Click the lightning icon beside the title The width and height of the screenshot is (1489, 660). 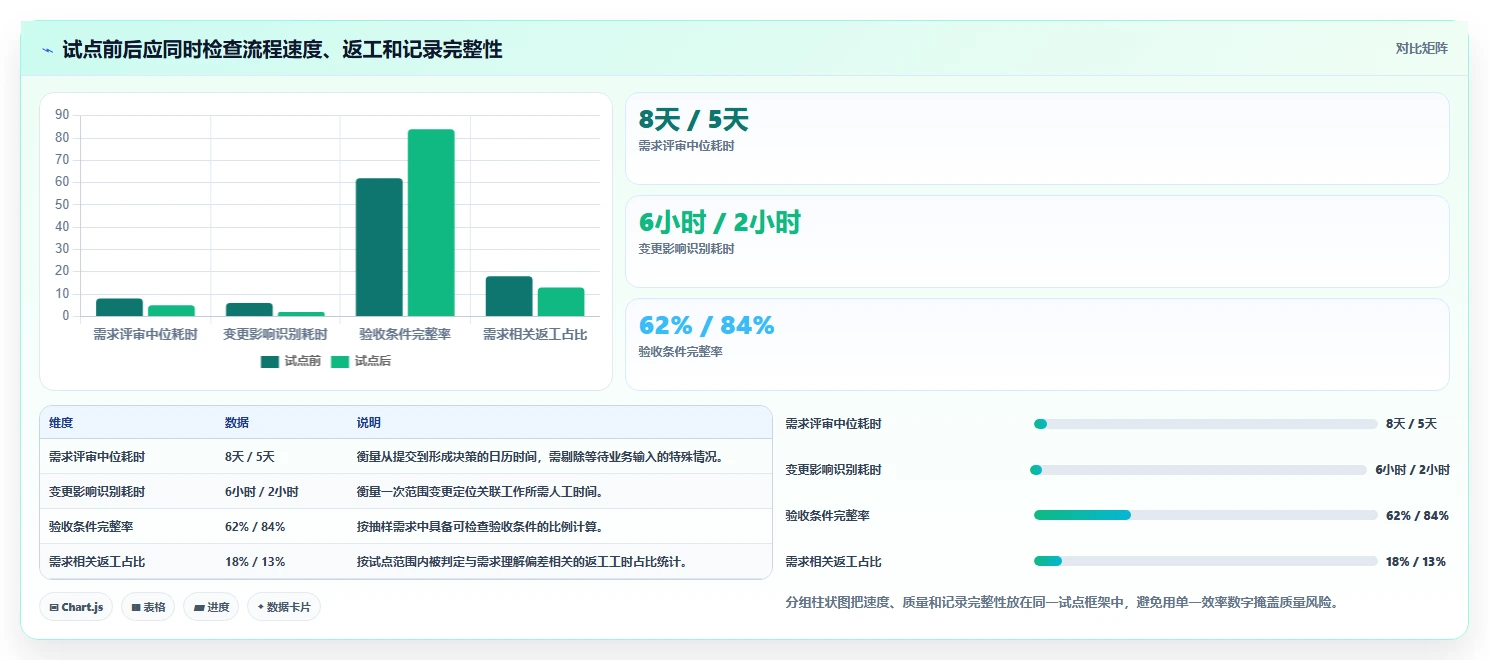coord(48,50)
